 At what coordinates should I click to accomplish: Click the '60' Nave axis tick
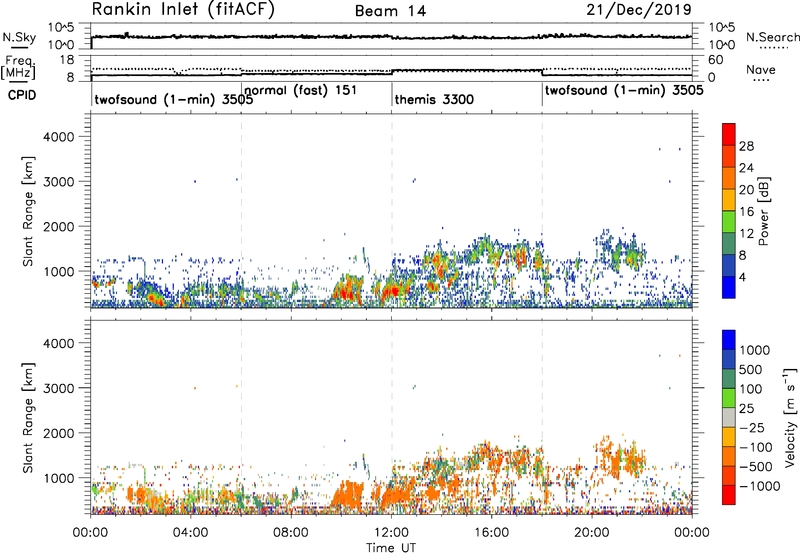coord(716,60)
